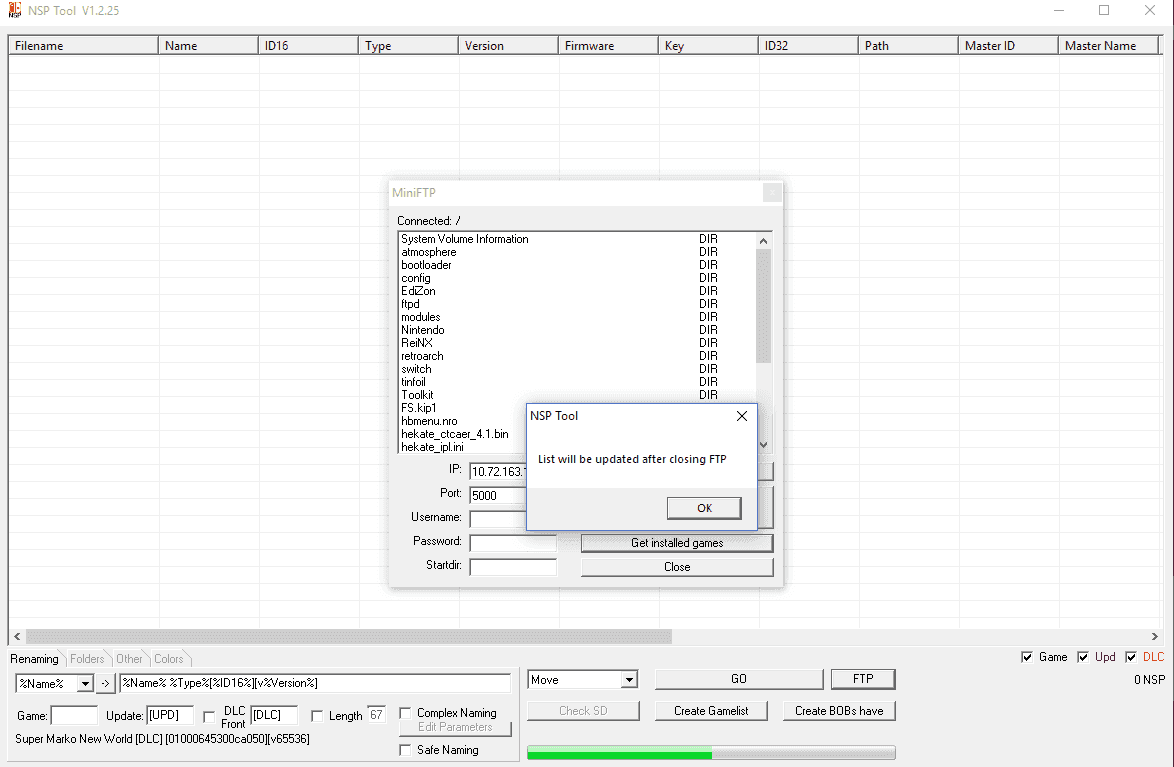This screenshot has height=767, width=1174.
Task: Select the tinfoil directory in FTP list
Action: pyautogui.click(x=577, y=382)
